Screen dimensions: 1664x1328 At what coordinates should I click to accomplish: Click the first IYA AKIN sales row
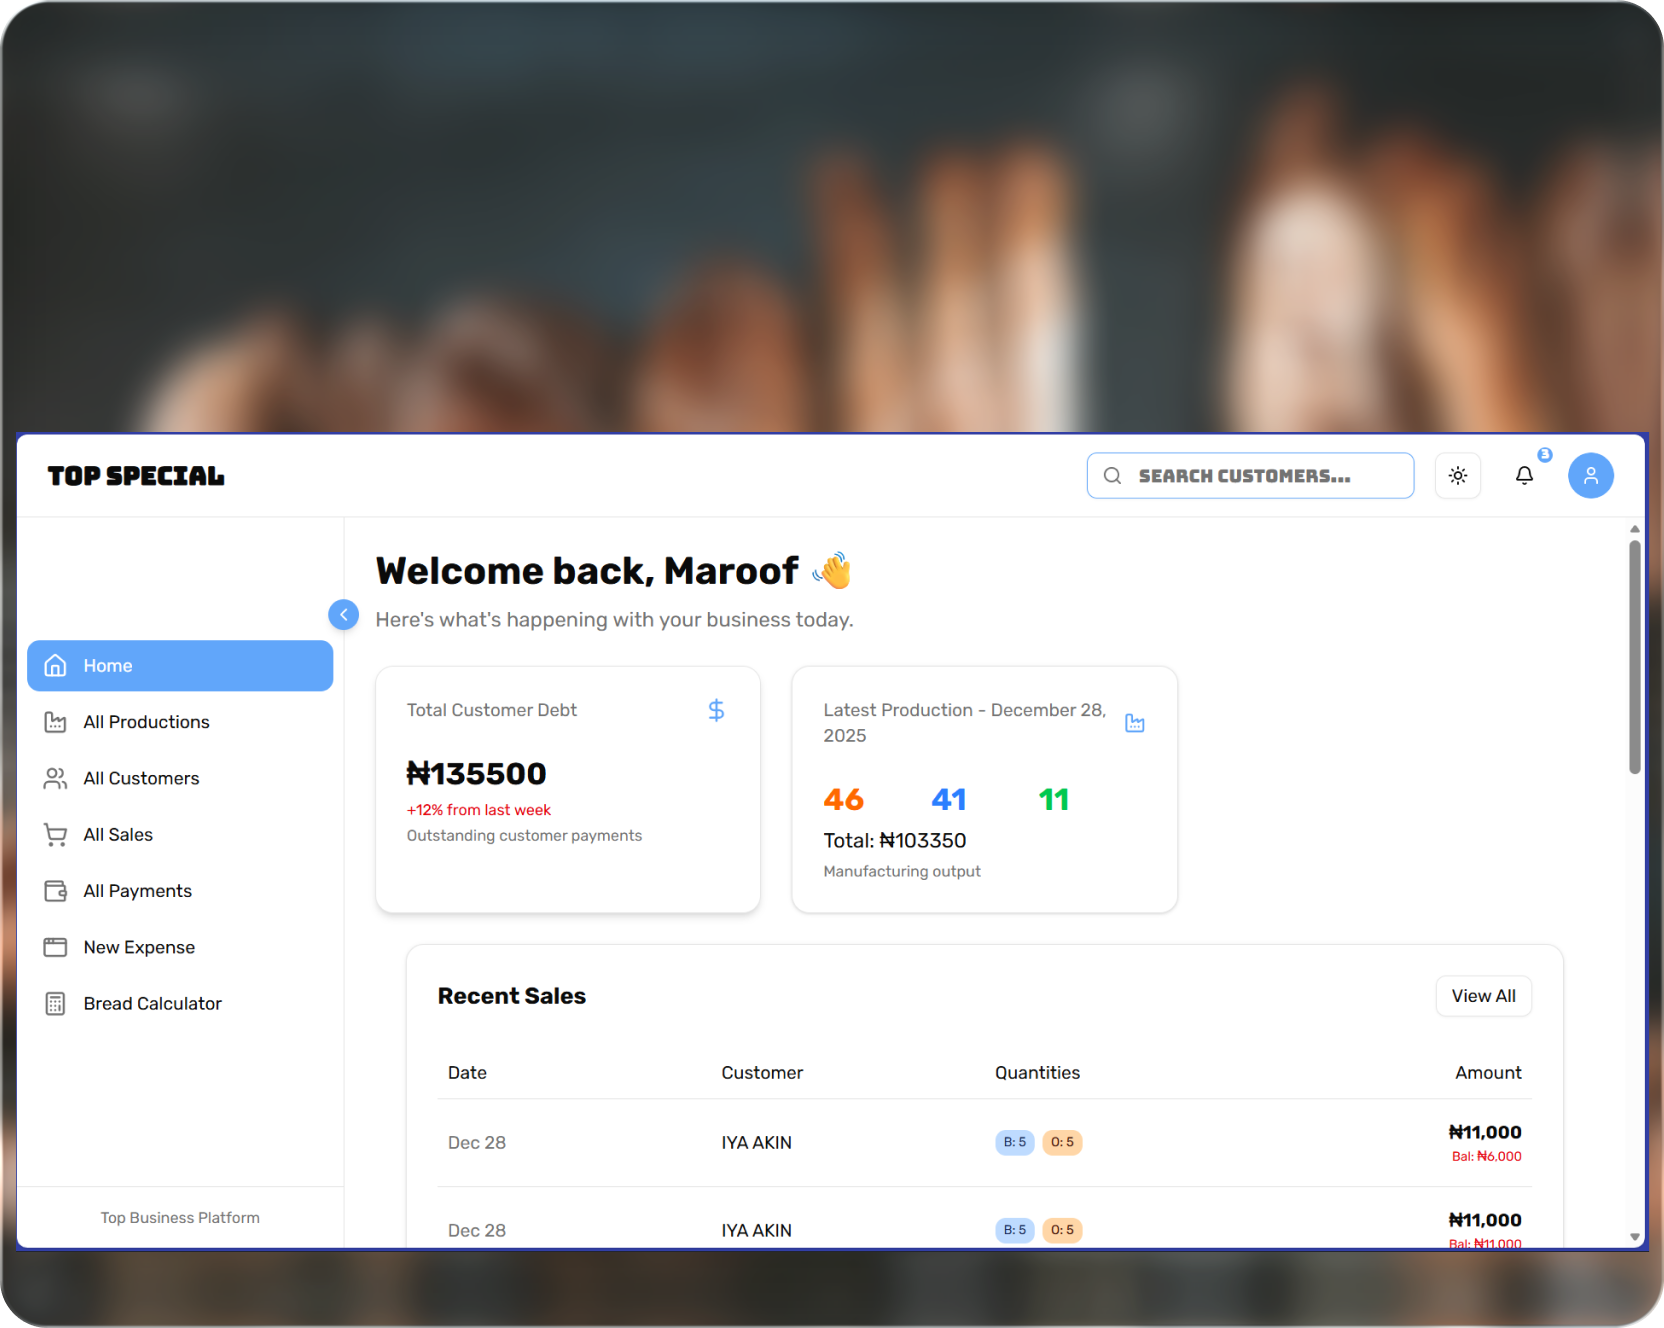point(756,1143)
